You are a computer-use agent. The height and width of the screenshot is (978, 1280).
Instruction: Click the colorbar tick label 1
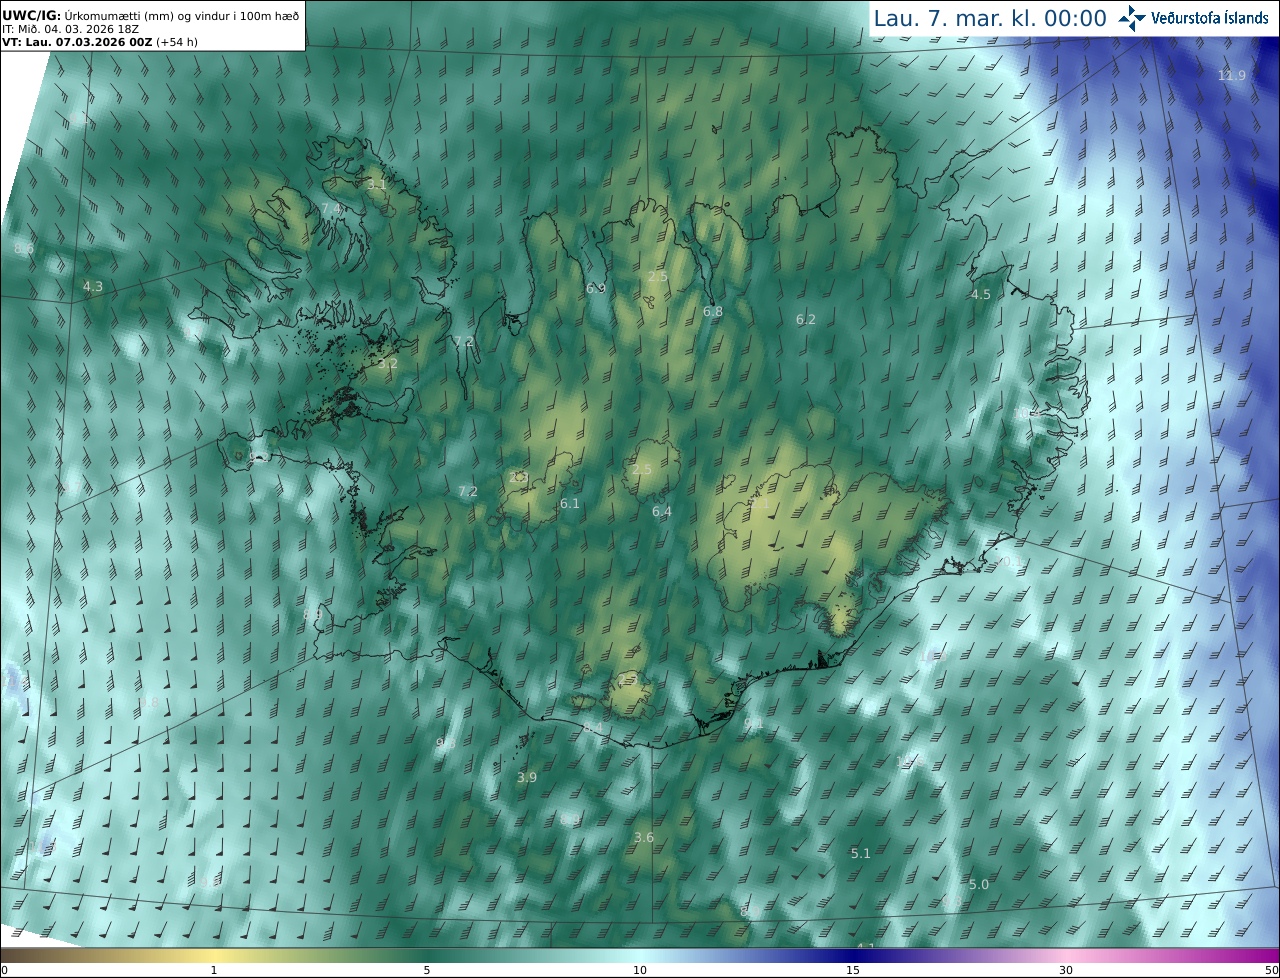pos(214,970)
